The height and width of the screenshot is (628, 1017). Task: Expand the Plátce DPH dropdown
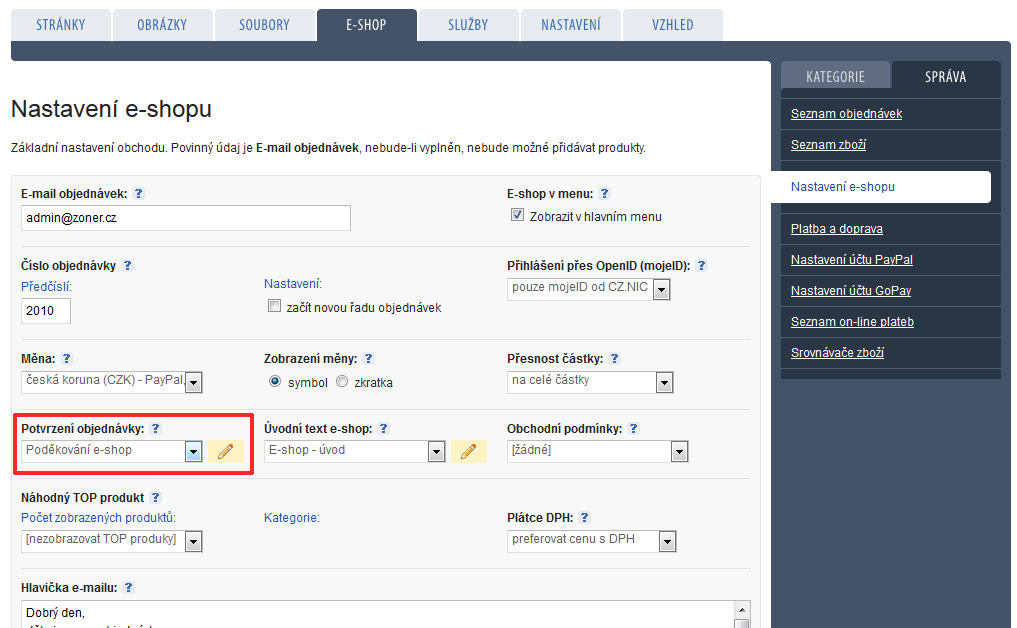[x=667, y=542]
